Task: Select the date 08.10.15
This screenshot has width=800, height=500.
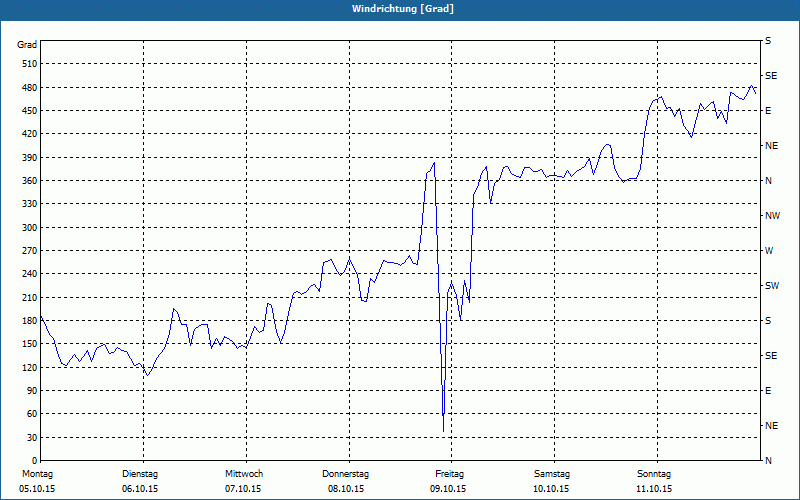Action: click(x=346, y=489)
